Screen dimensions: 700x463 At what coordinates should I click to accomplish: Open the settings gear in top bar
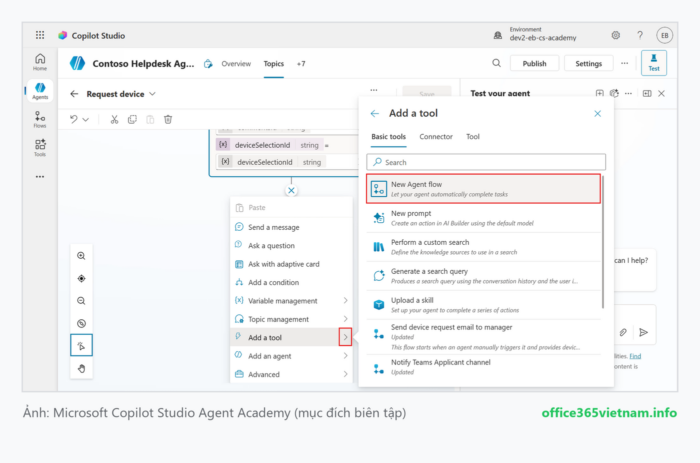click(615, 35)
